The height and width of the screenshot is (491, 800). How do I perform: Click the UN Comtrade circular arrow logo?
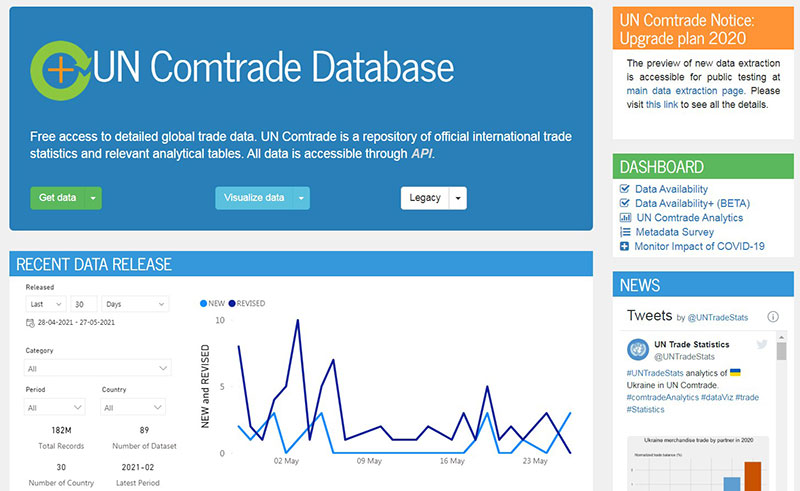tap(61, 70)
